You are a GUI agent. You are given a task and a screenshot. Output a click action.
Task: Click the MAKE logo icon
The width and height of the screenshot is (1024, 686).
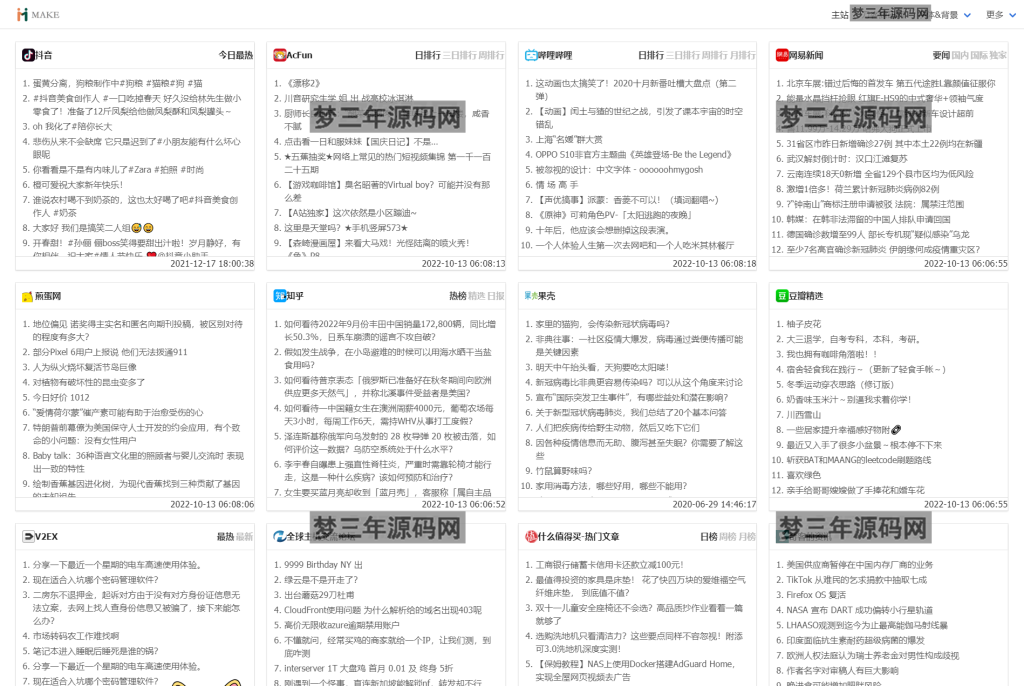[22, 14]
